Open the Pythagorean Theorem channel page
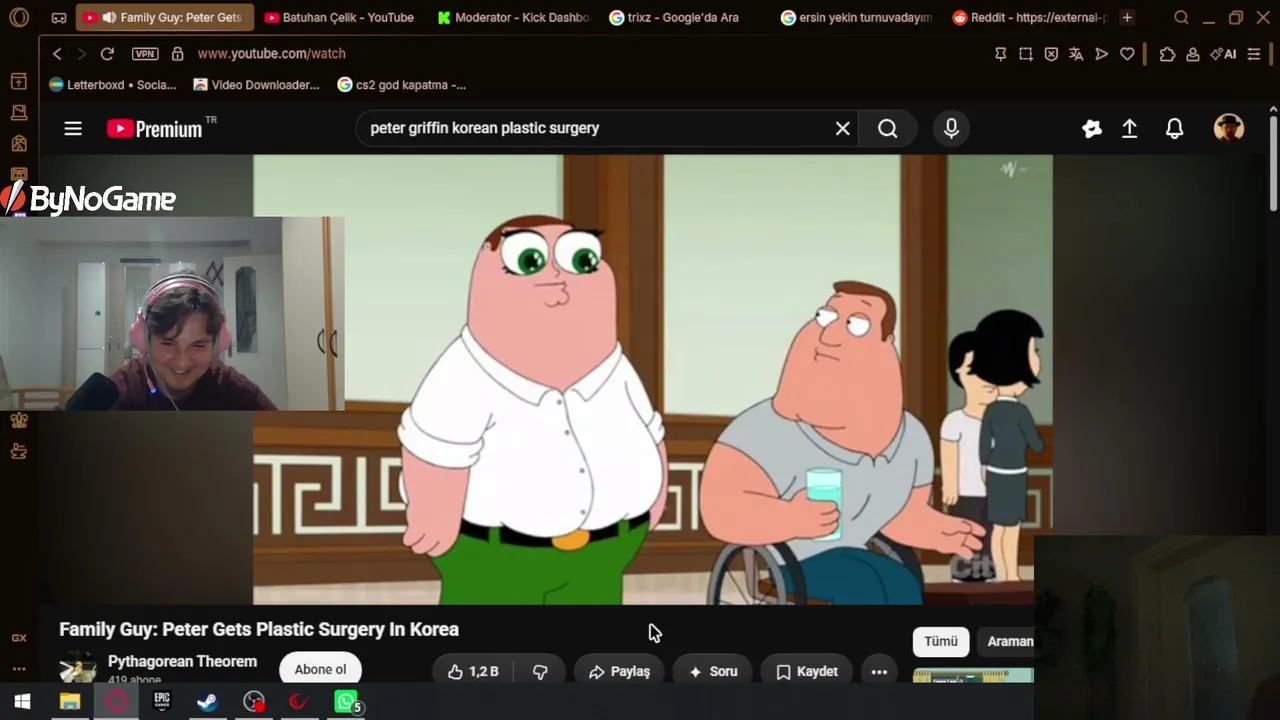This screenshot has height=720, width=1280. [x=182, y=662]
